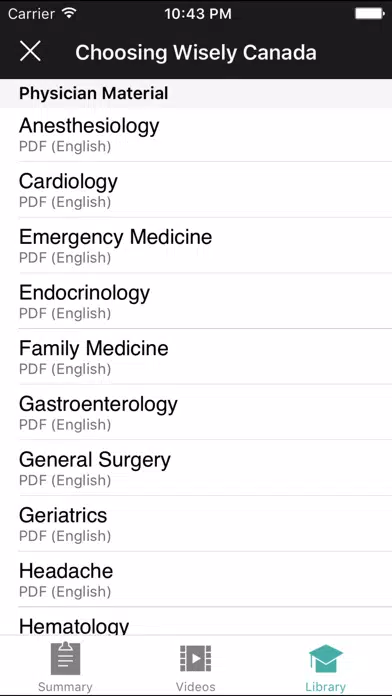The image size is (392, 696).
Task: Tap the battery icon in status bar
Action: (369, 14)
